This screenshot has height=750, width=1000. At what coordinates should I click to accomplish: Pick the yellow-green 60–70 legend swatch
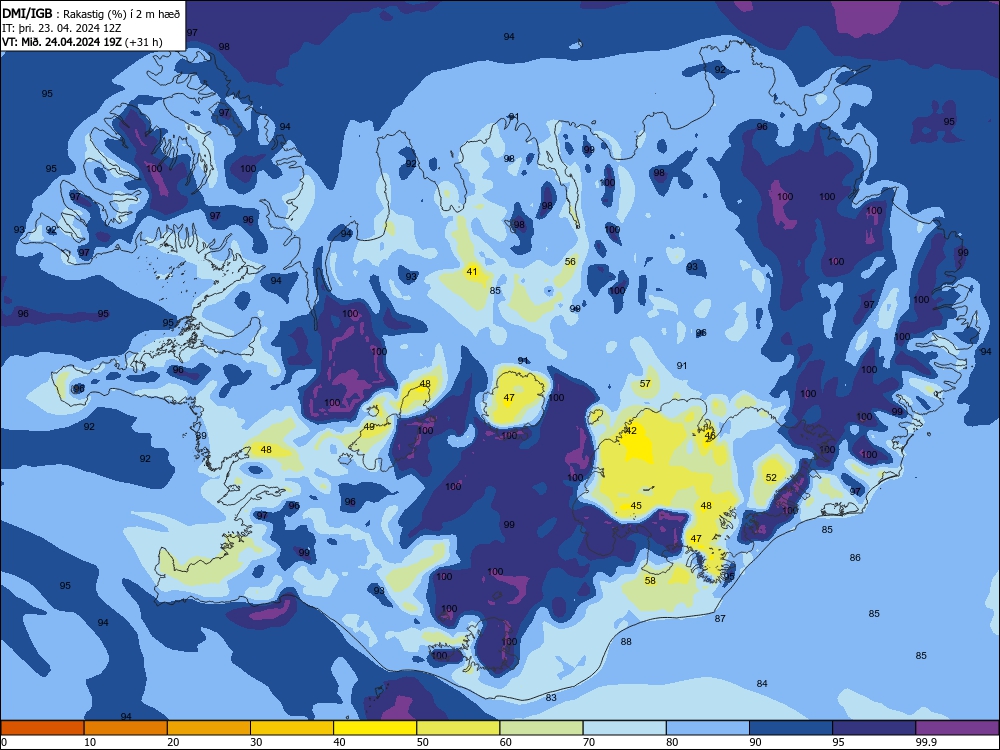coord(541,728)
